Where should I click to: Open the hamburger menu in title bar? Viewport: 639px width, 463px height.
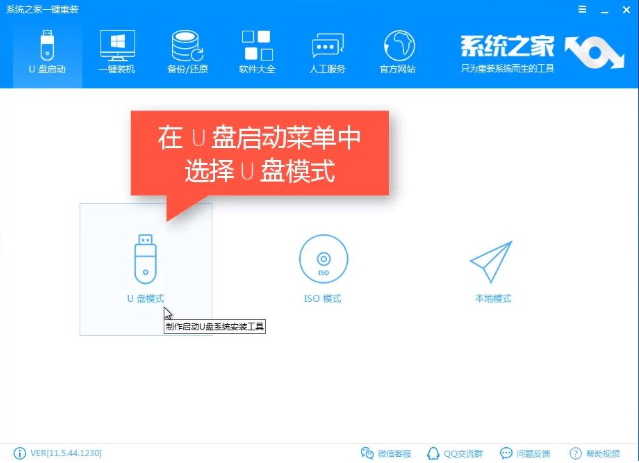(582, 9)
